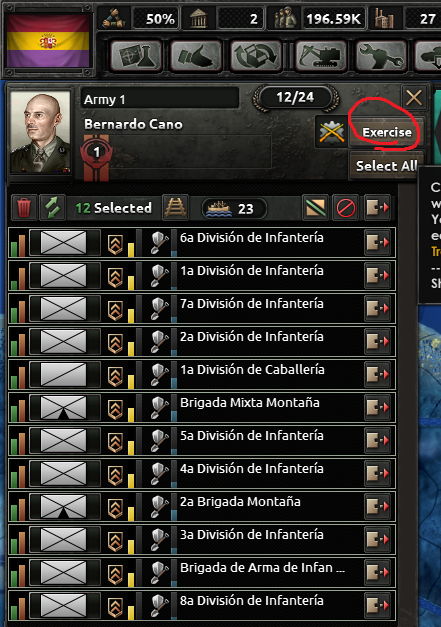Open the Diplomacy handshake icon
Image resolution: width=441 pixels, height=627 pixels.
pyautogui.click(x=196, y=56)
